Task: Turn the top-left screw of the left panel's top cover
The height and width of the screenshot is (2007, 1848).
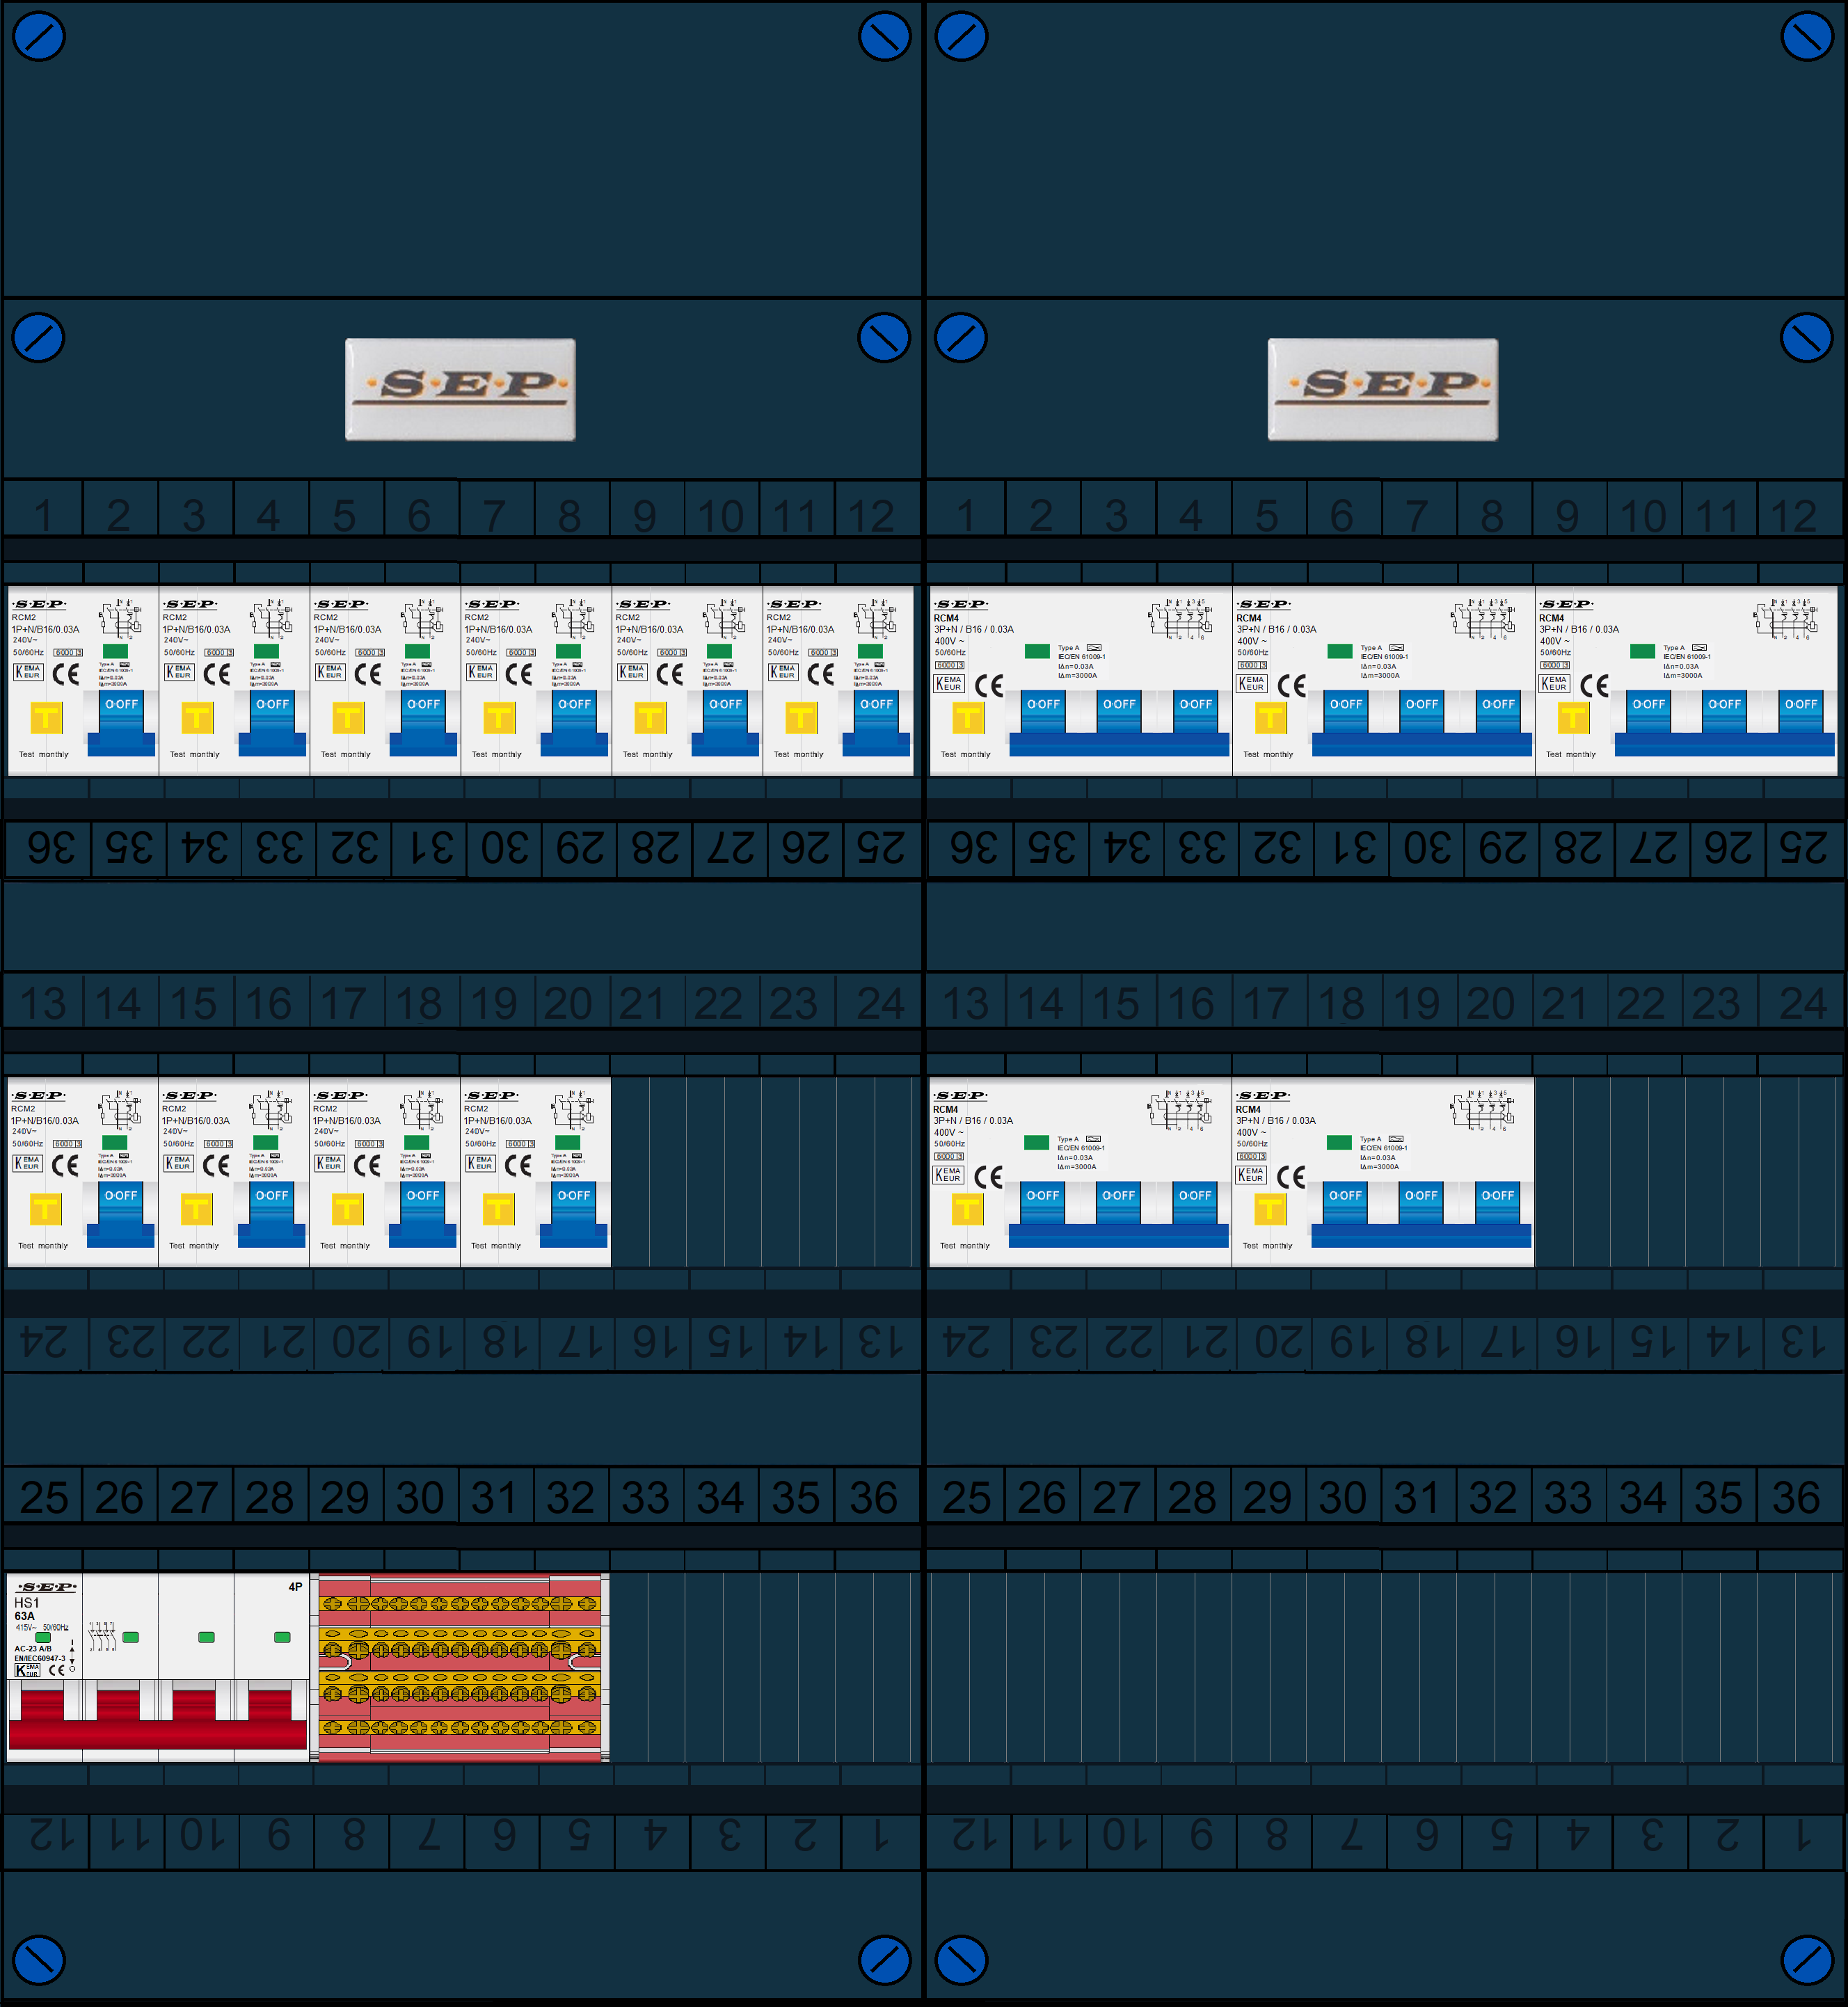Action: pyautogui.click(x=39, y=37)
